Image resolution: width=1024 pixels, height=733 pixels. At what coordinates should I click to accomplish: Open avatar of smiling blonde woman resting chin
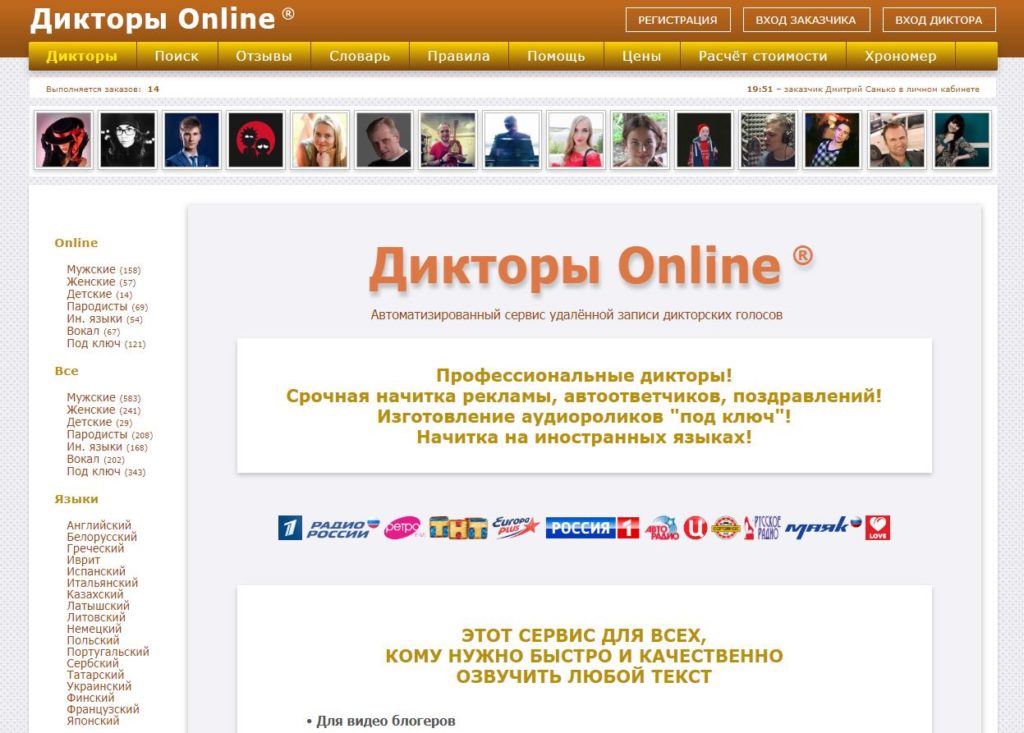tap(320, 140)
